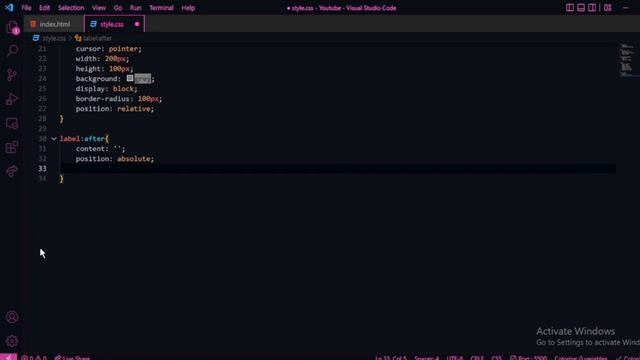
Task: Click the VS Code logo icon
Action: click(9, 8)
